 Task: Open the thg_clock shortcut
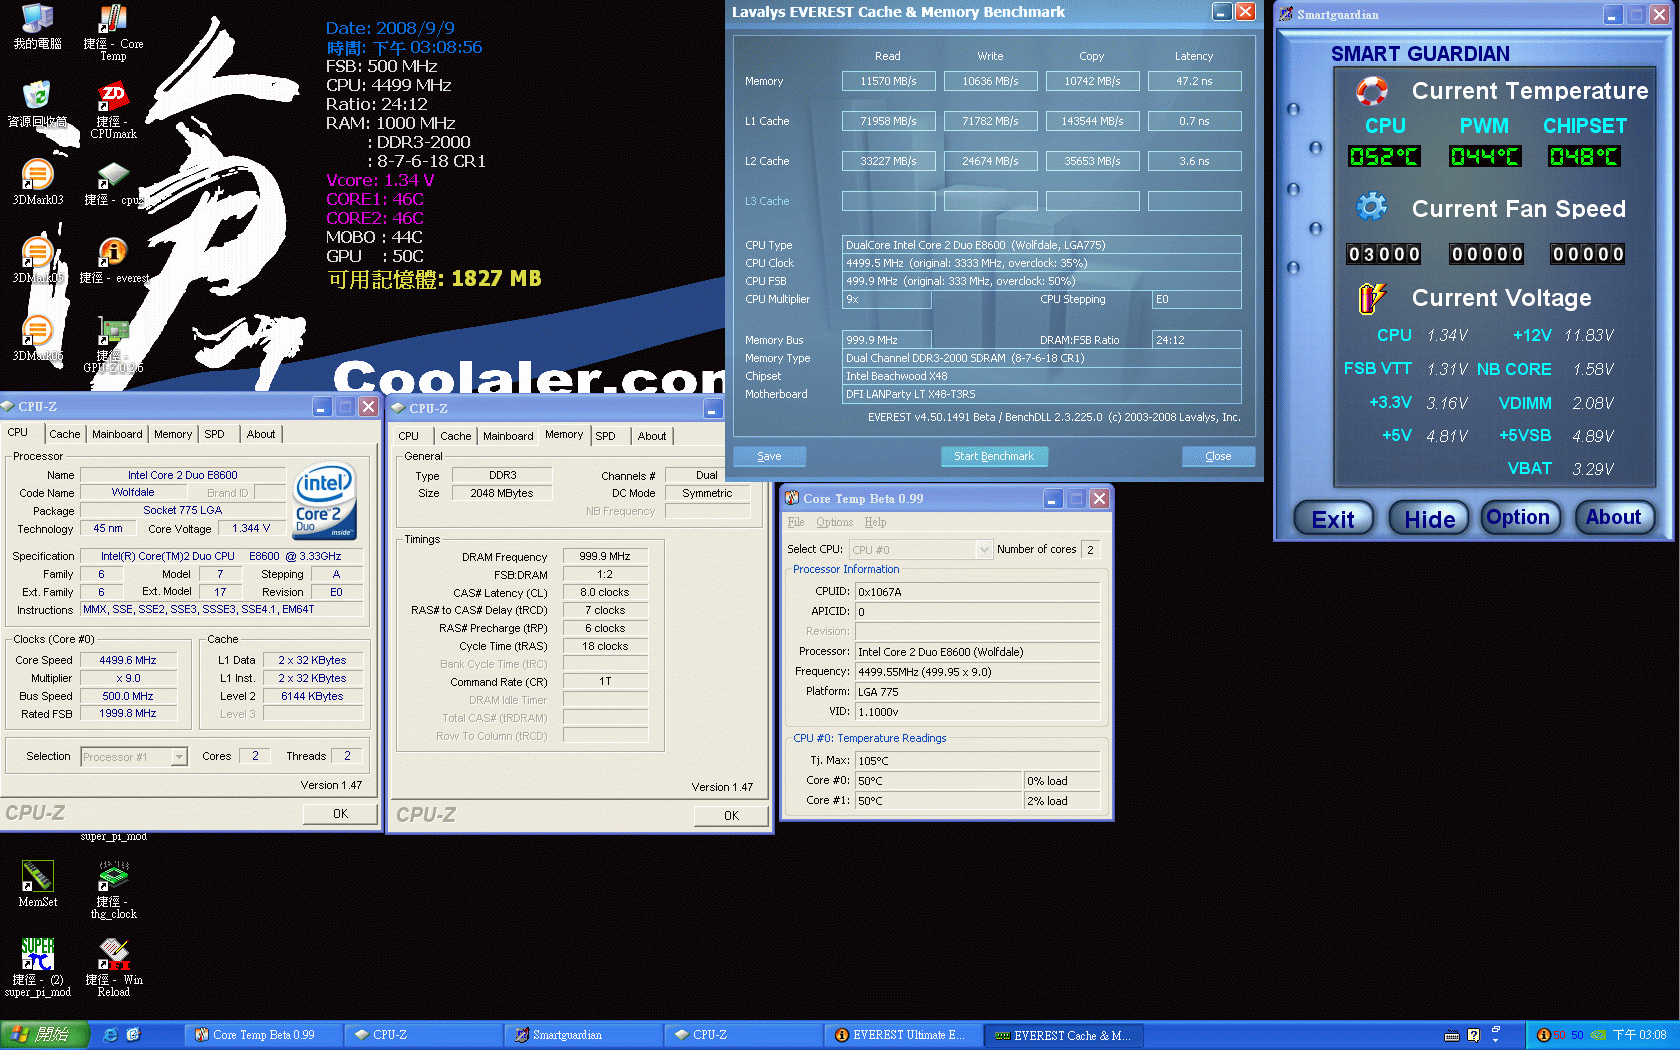click(x=113, y=890)
